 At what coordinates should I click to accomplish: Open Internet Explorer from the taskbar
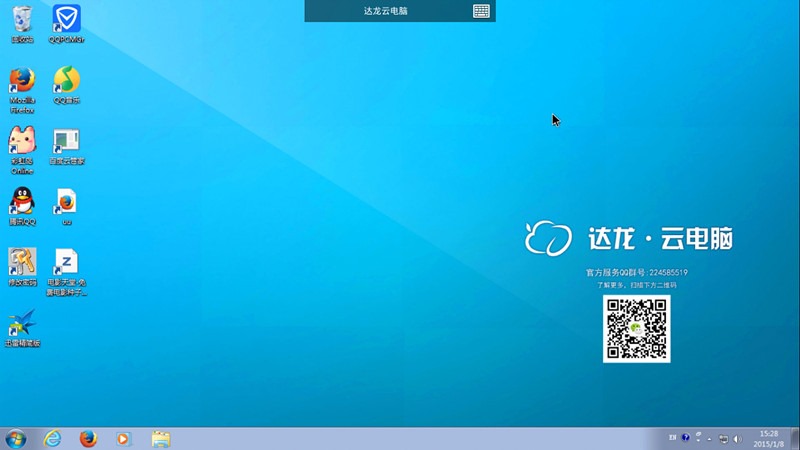click(53, 439)
